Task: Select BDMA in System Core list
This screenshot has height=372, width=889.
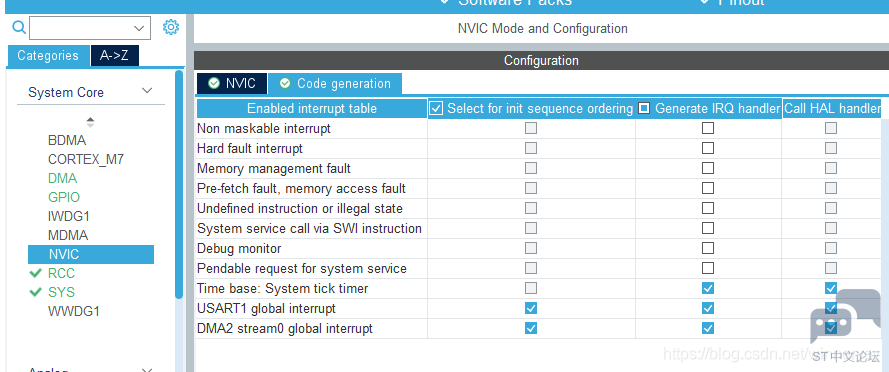Action: pos(67,141)
